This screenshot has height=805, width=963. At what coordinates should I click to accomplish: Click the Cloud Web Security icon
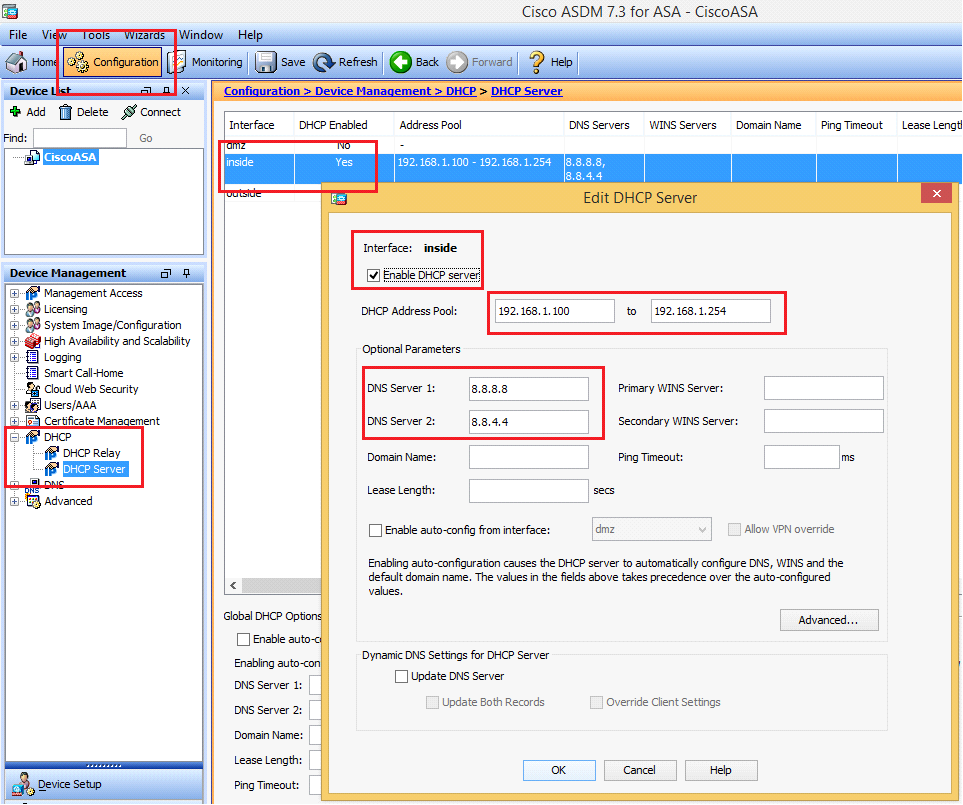coord(33,389)
